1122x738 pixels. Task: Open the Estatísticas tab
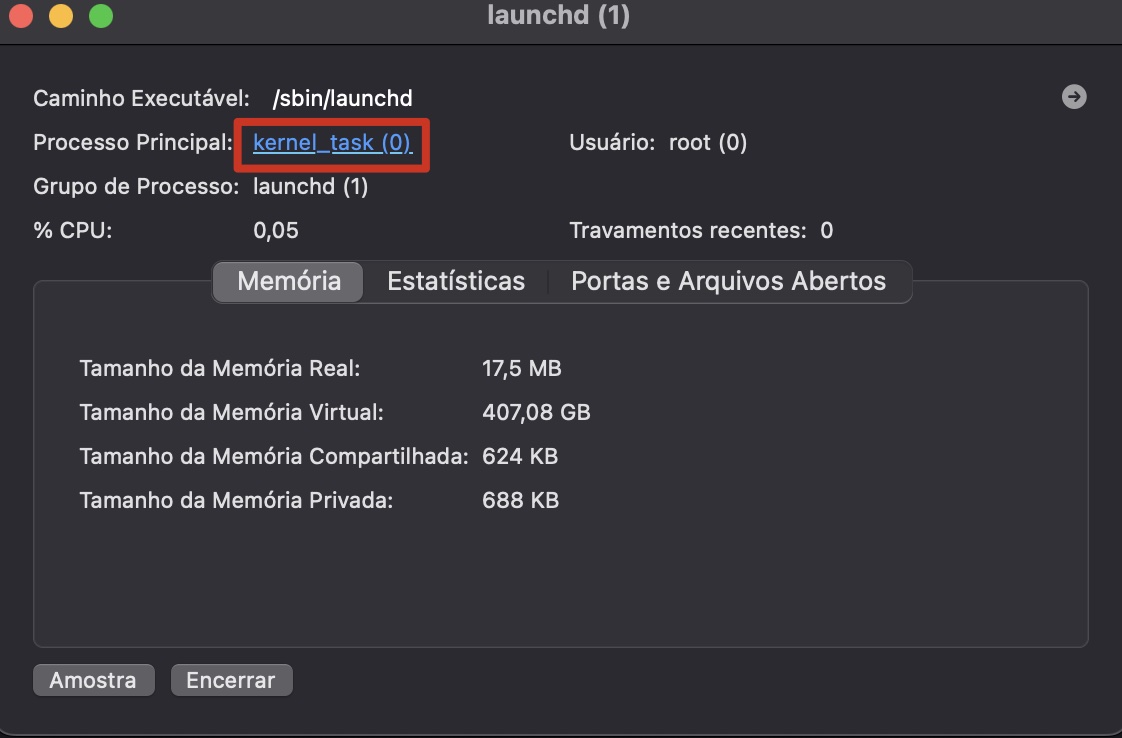pos(456,281)
